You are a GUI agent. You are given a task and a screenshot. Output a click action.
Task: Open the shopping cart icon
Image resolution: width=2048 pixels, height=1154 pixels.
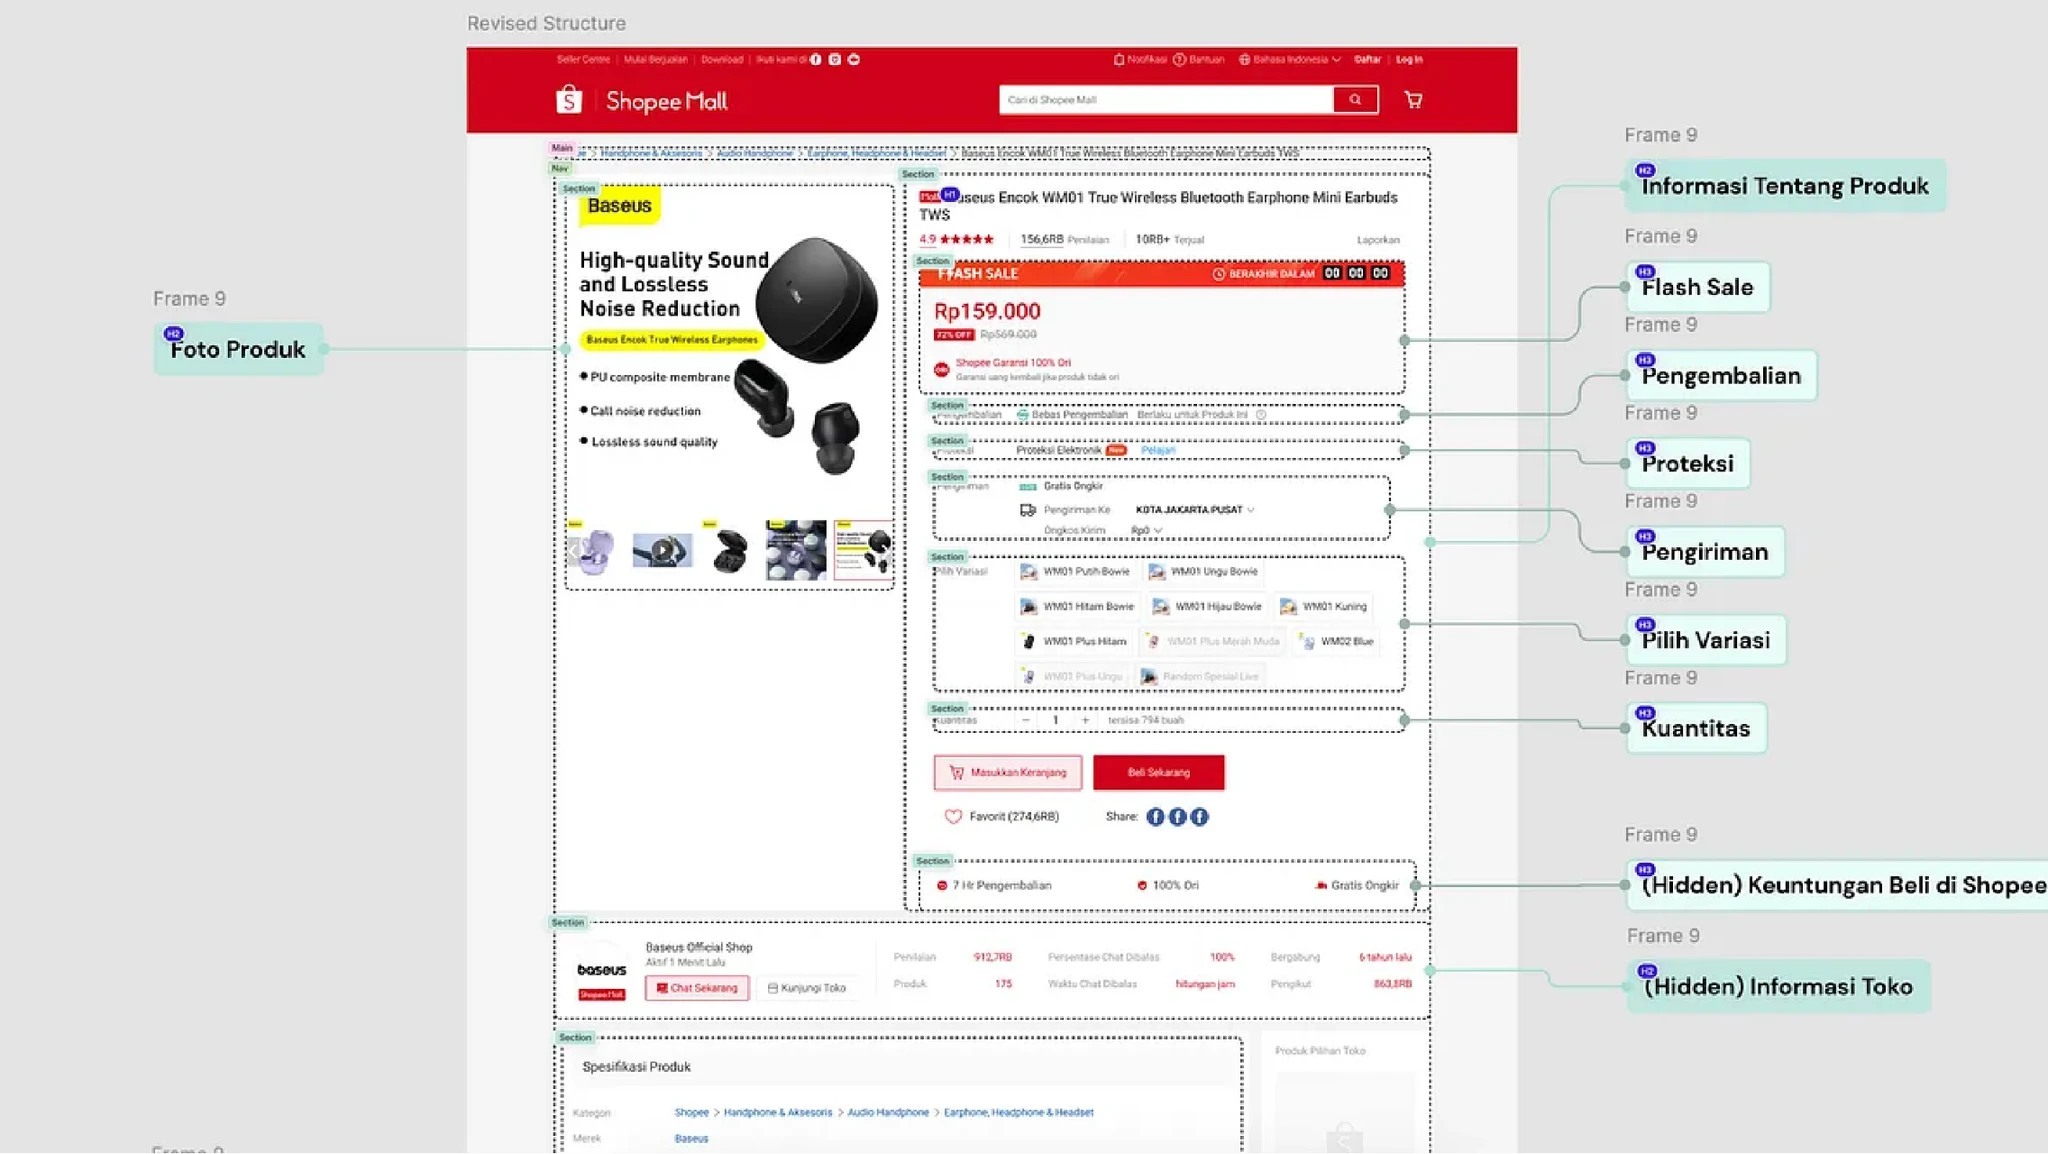coord(1413,99)
